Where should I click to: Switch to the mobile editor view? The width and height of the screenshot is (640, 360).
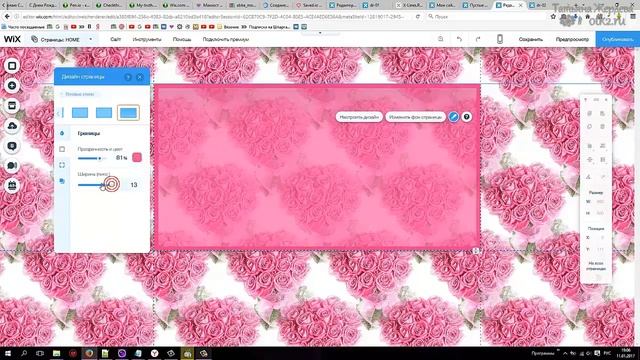500,39
